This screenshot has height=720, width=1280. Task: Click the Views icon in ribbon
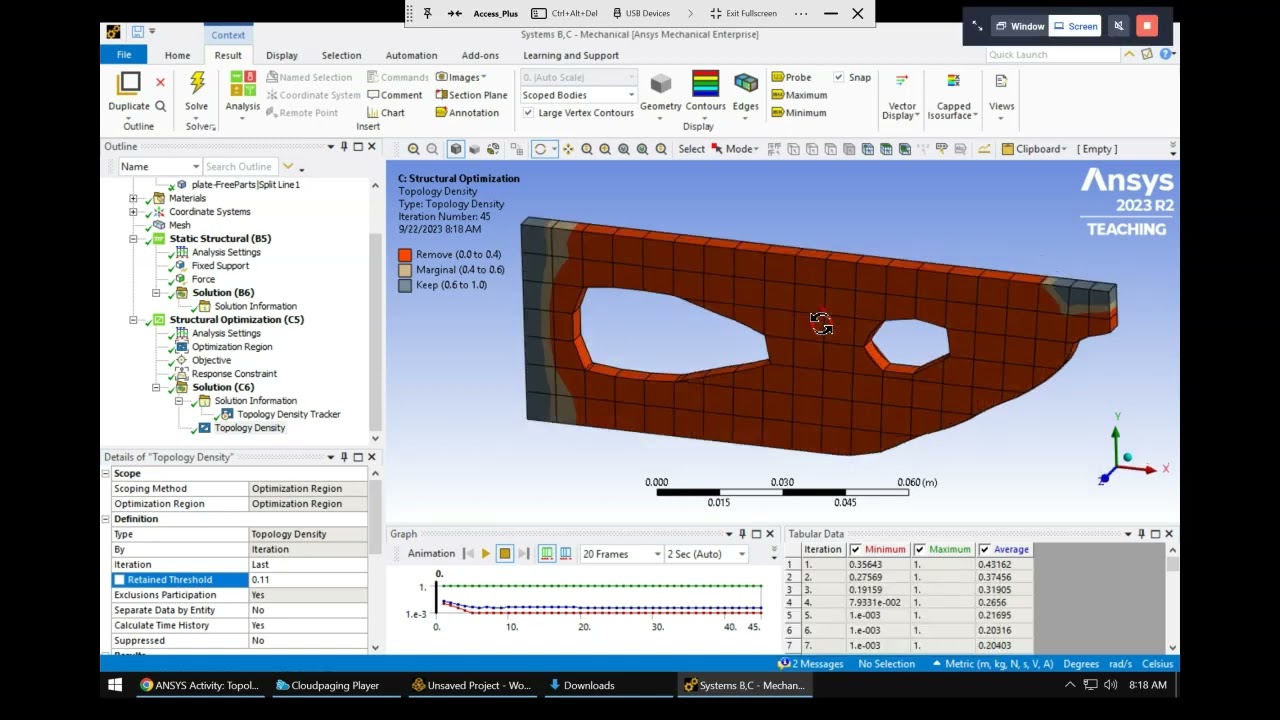coord(1001,80)
